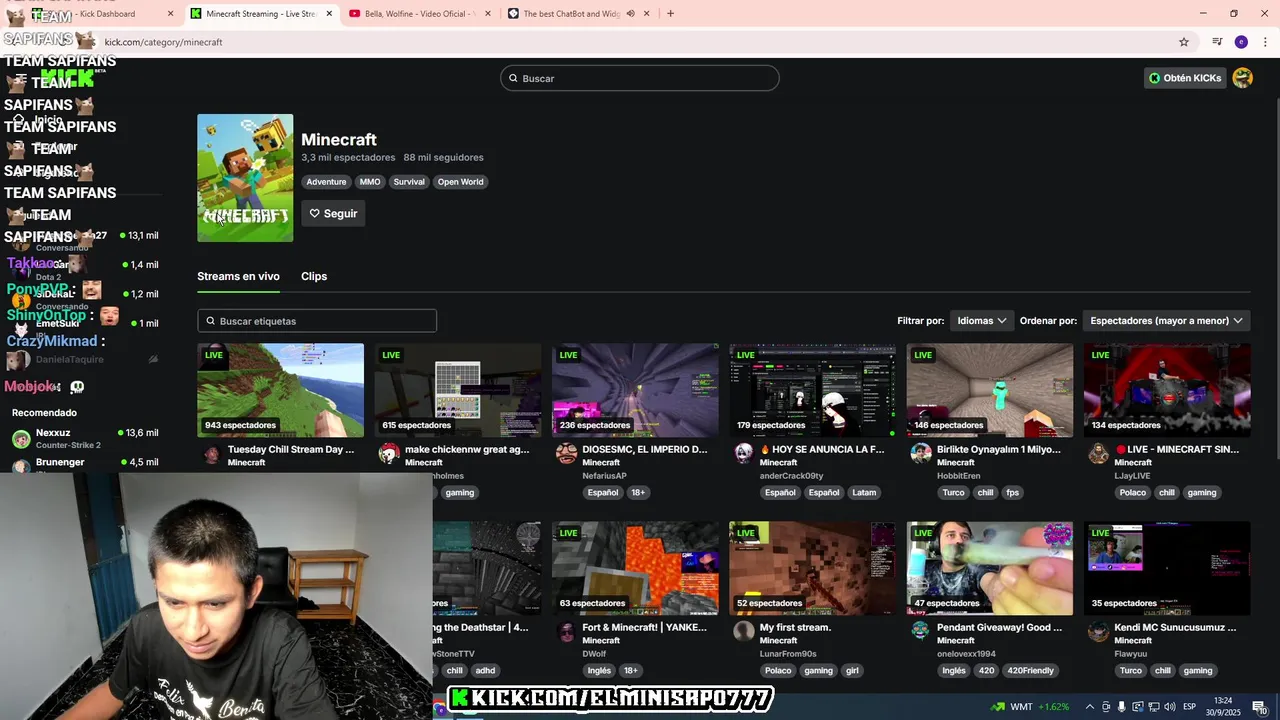Open the 615 espectadores stream thumbnail
The height and width of the screenshot is (720, 1280).
[x=458, y=390]
